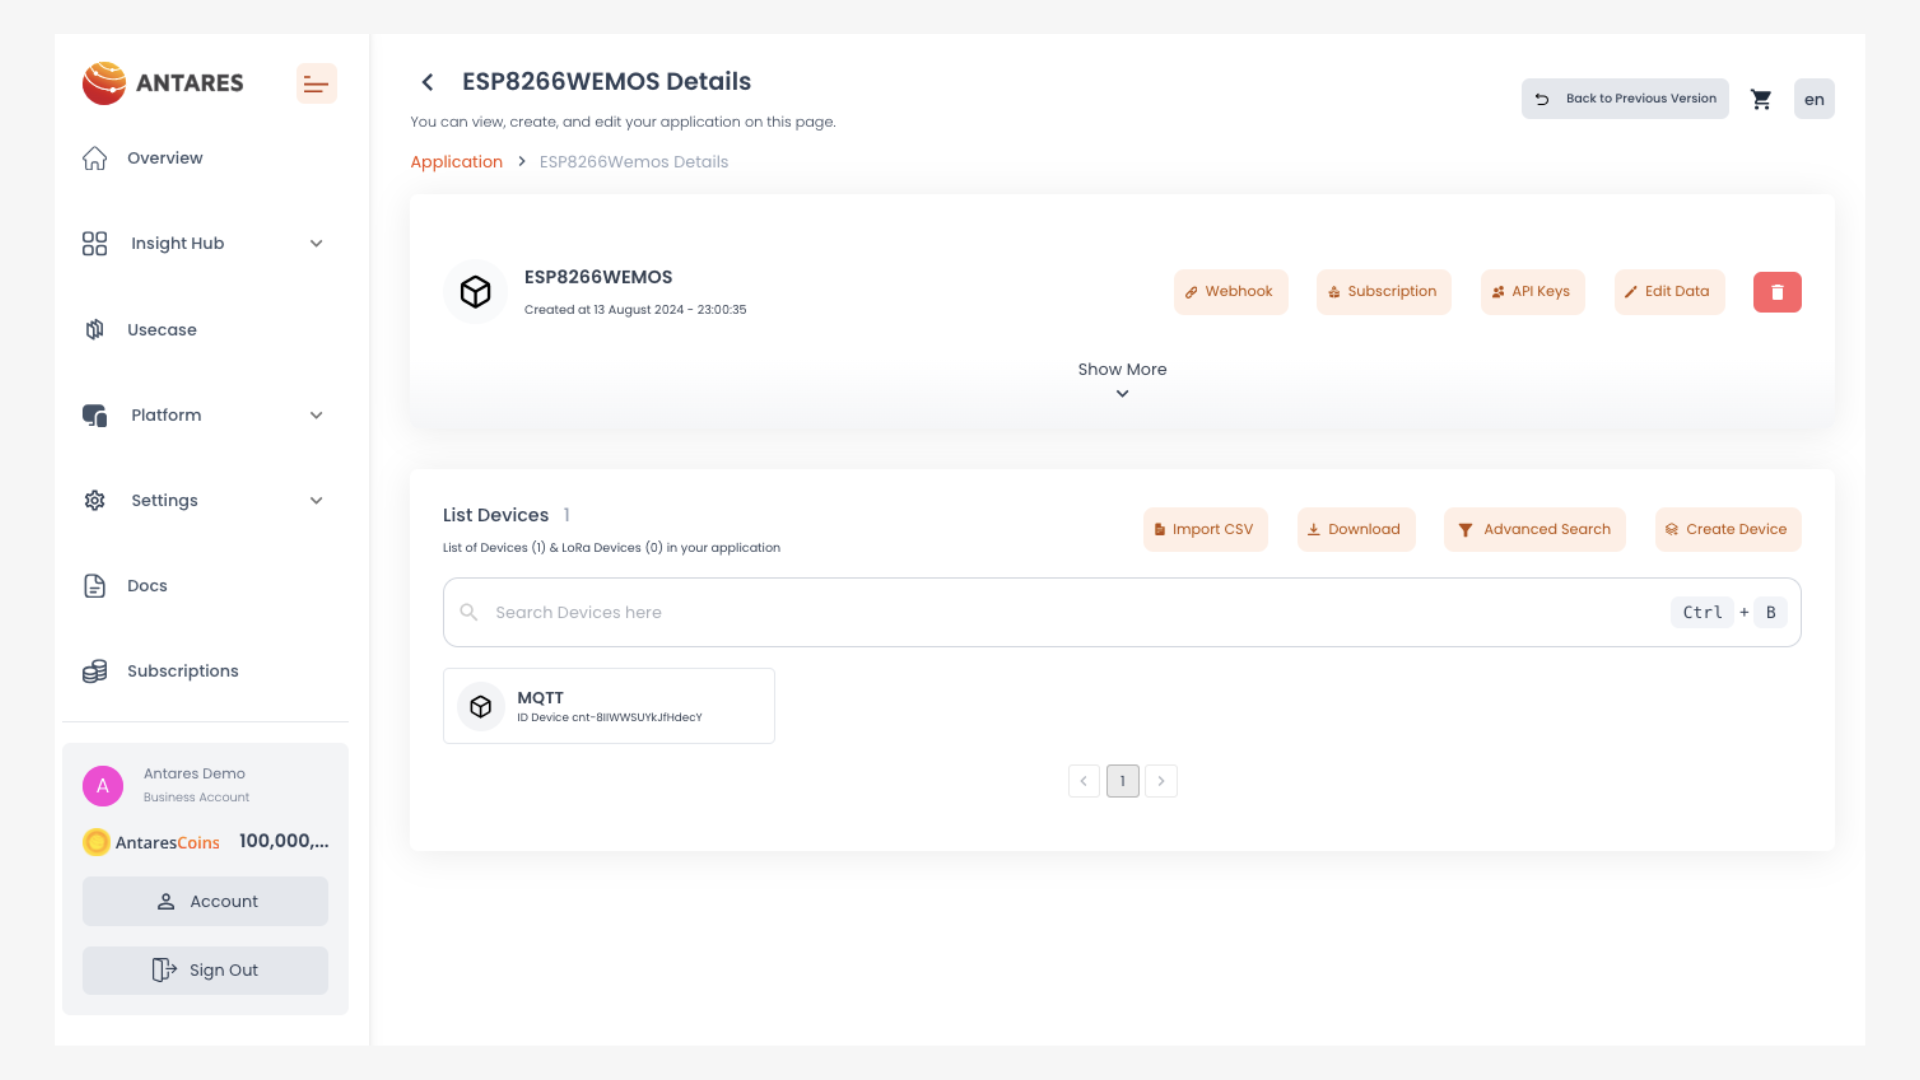This screenshot has width=1920, height=1080.
Task: Click the ESP8266WEMOS application name
Action: pos(598,277)
